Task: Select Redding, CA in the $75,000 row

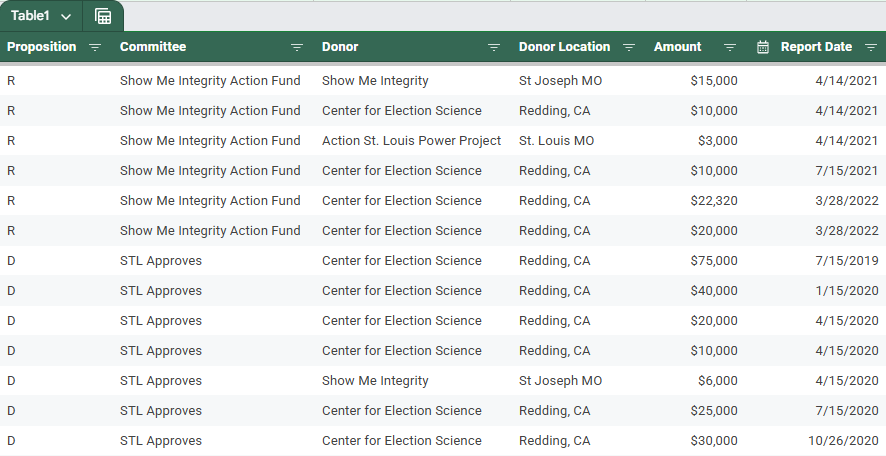Action: click(x=554, y=260)
